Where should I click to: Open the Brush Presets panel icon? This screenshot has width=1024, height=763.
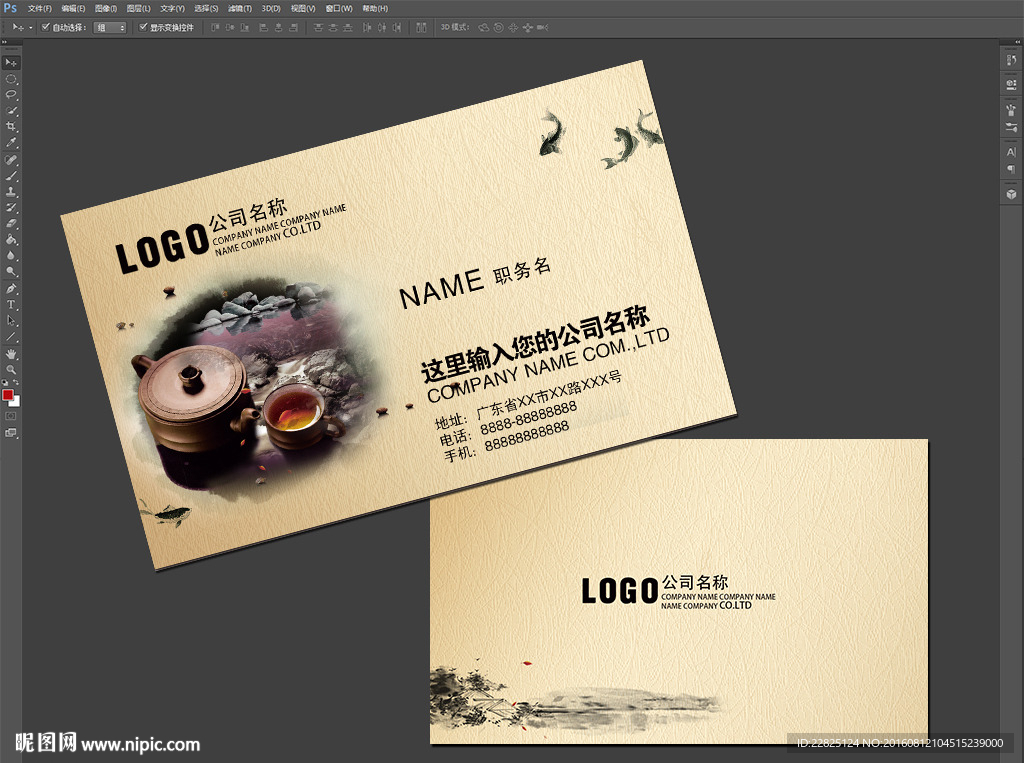[x=1011, y=127]
